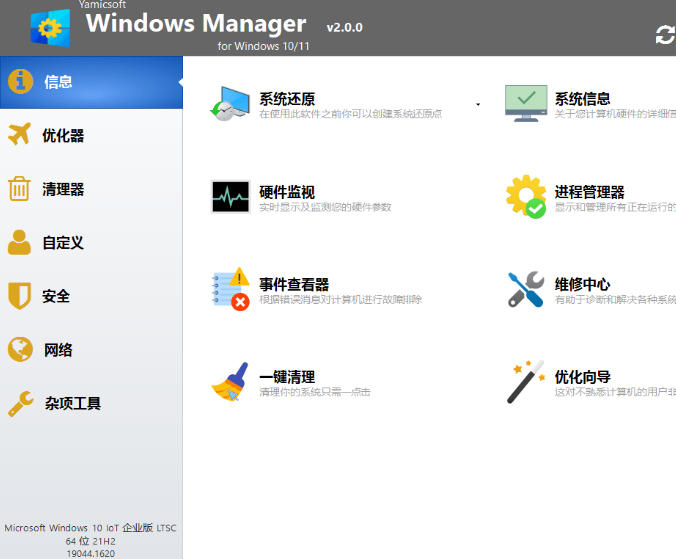Click the person icon for 自定义
This screenshot has height=559, width=676.
click(x=19, y=242)
